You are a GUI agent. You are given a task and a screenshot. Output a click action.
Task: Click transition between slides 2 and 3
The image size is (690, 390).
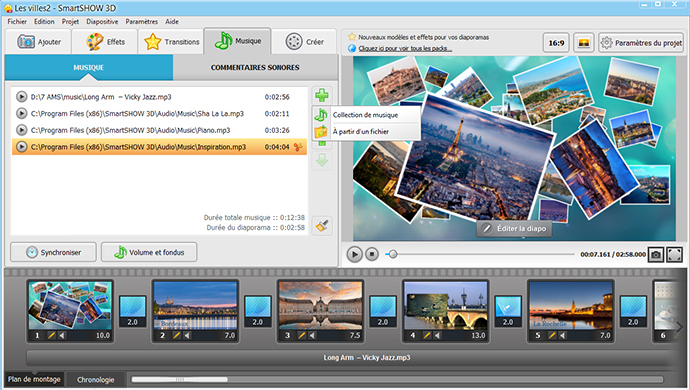point(258,311)
